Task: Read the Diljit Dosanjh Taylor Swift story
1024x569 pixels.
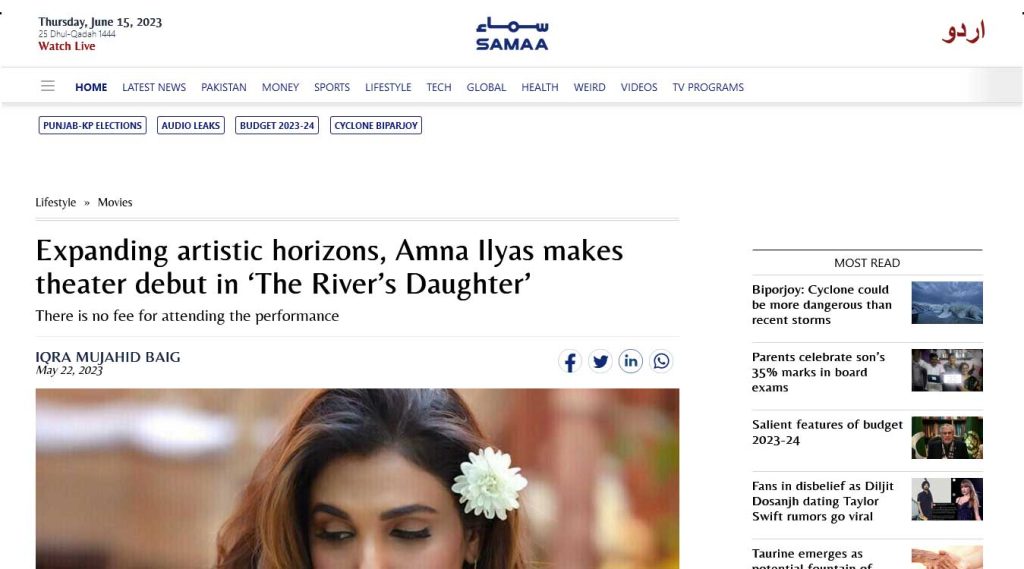Action: [823, 501]
